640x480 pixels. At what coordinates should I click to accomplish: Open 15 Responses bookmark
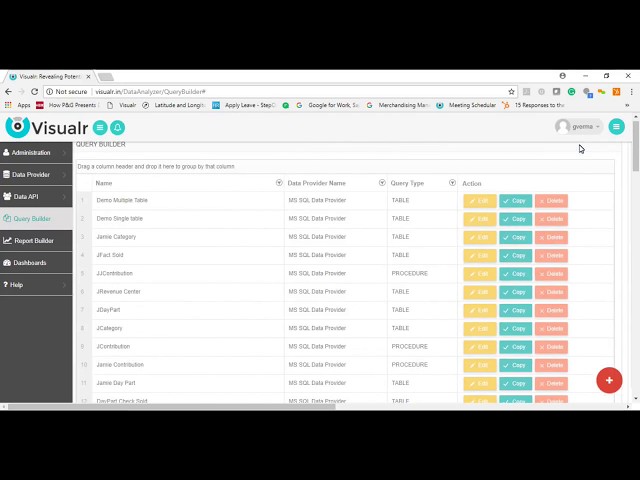[x=533, y=105]
